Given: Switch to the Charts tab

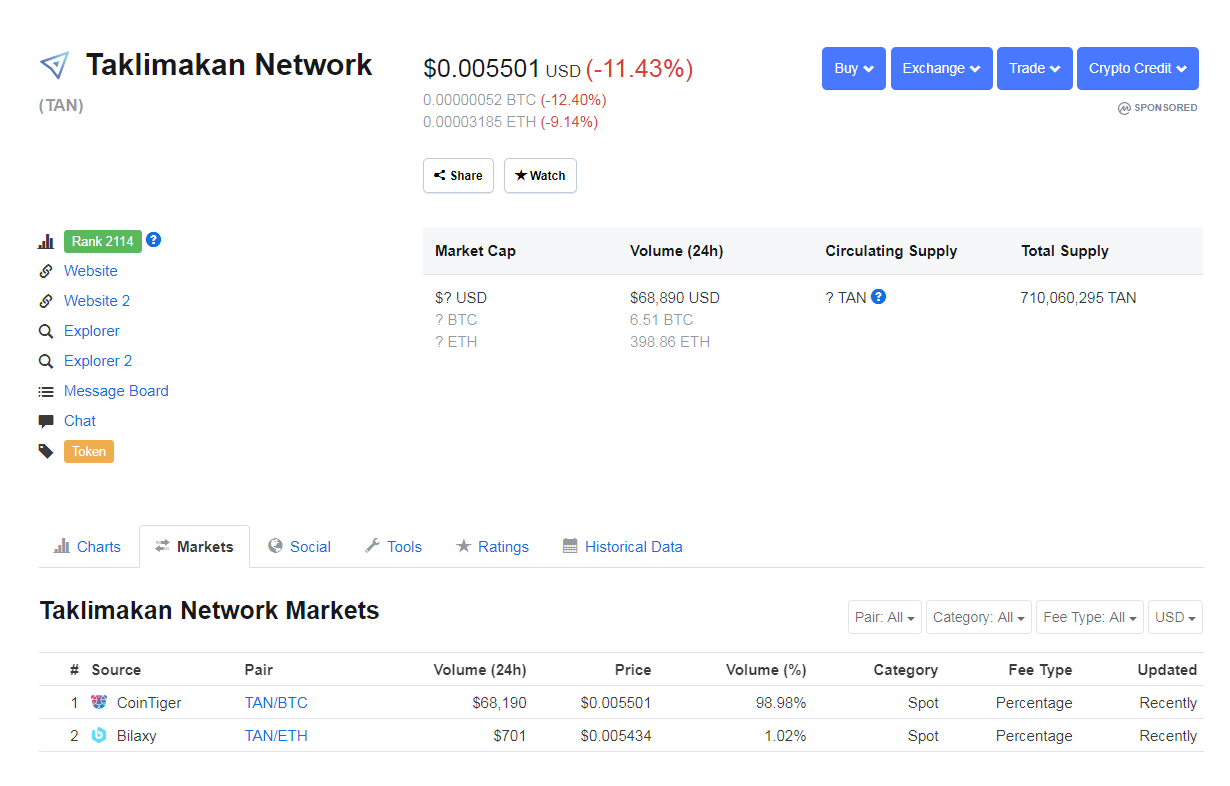Looking at the screenshot, I should [87, 546].
